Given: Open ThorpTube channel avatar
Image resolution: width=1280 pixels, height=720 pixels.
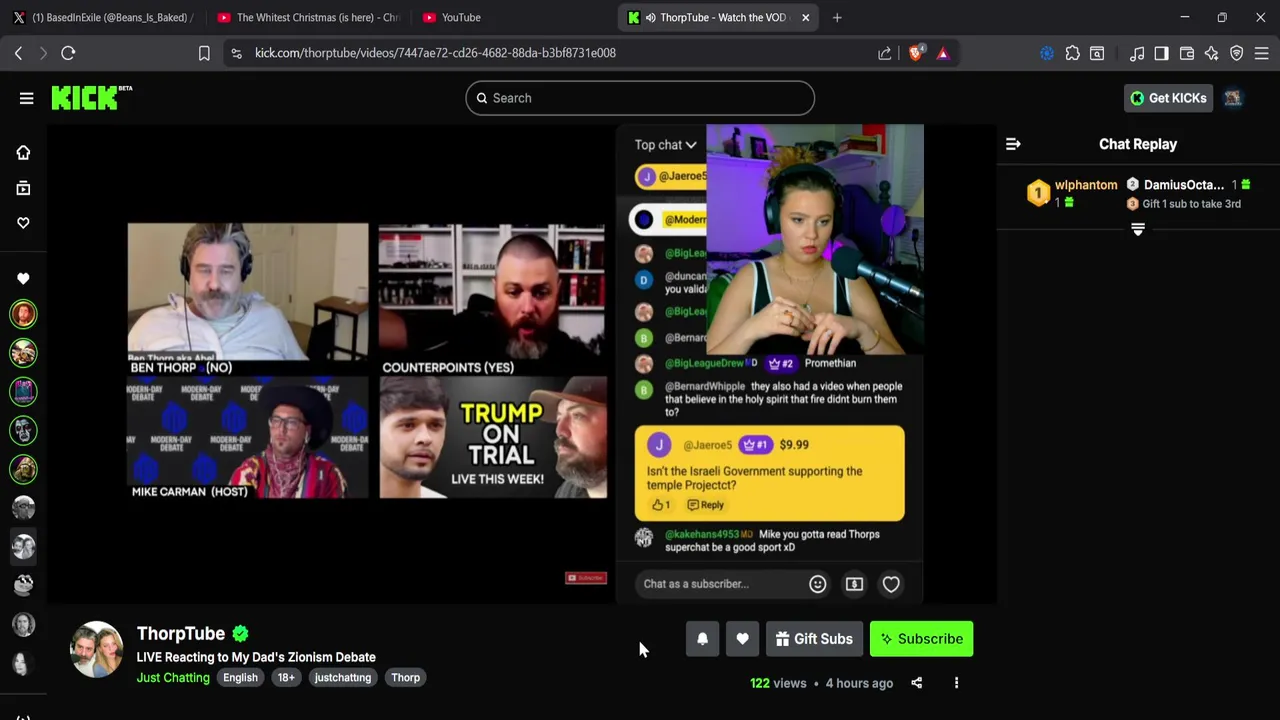Looking at the screenshot, I should click(x=97, y=650).
